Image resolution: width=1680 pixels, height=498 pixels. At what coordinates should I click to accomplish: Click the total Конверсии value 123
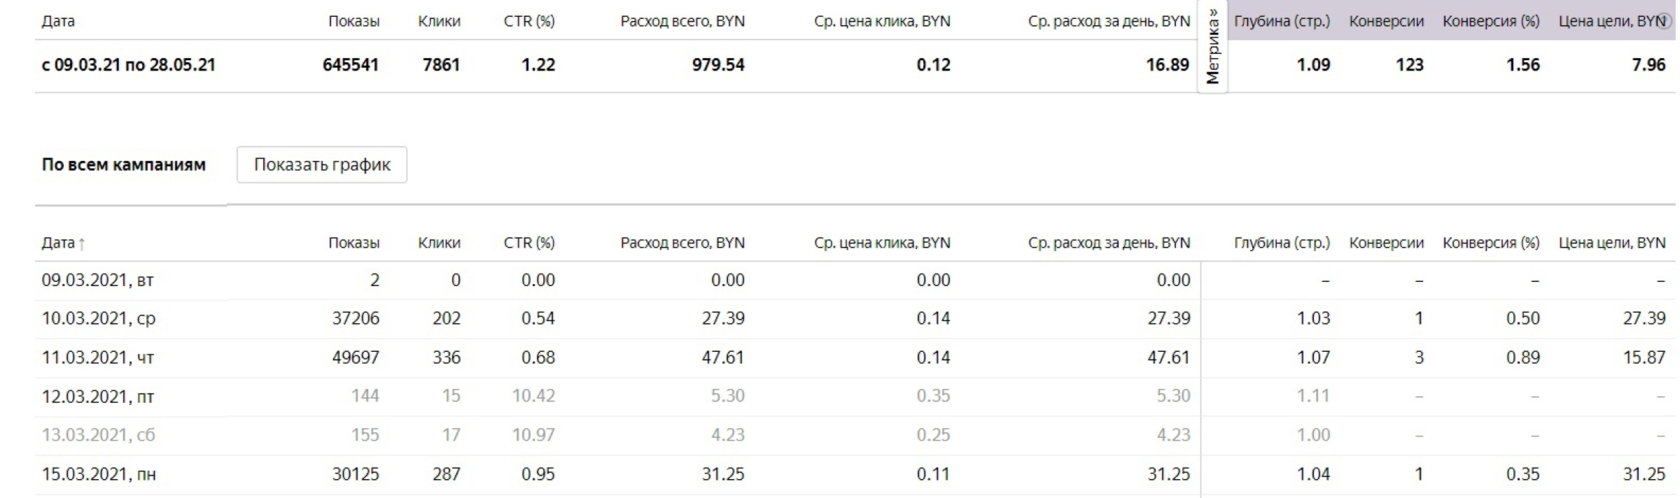(1409, 65)
